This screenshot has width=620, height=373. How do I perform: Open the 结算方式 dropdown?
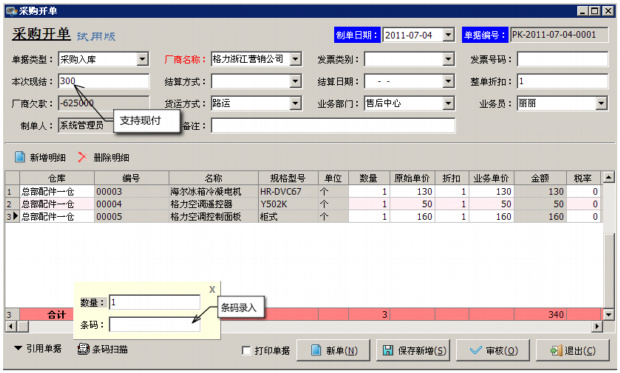pos(295,81)
